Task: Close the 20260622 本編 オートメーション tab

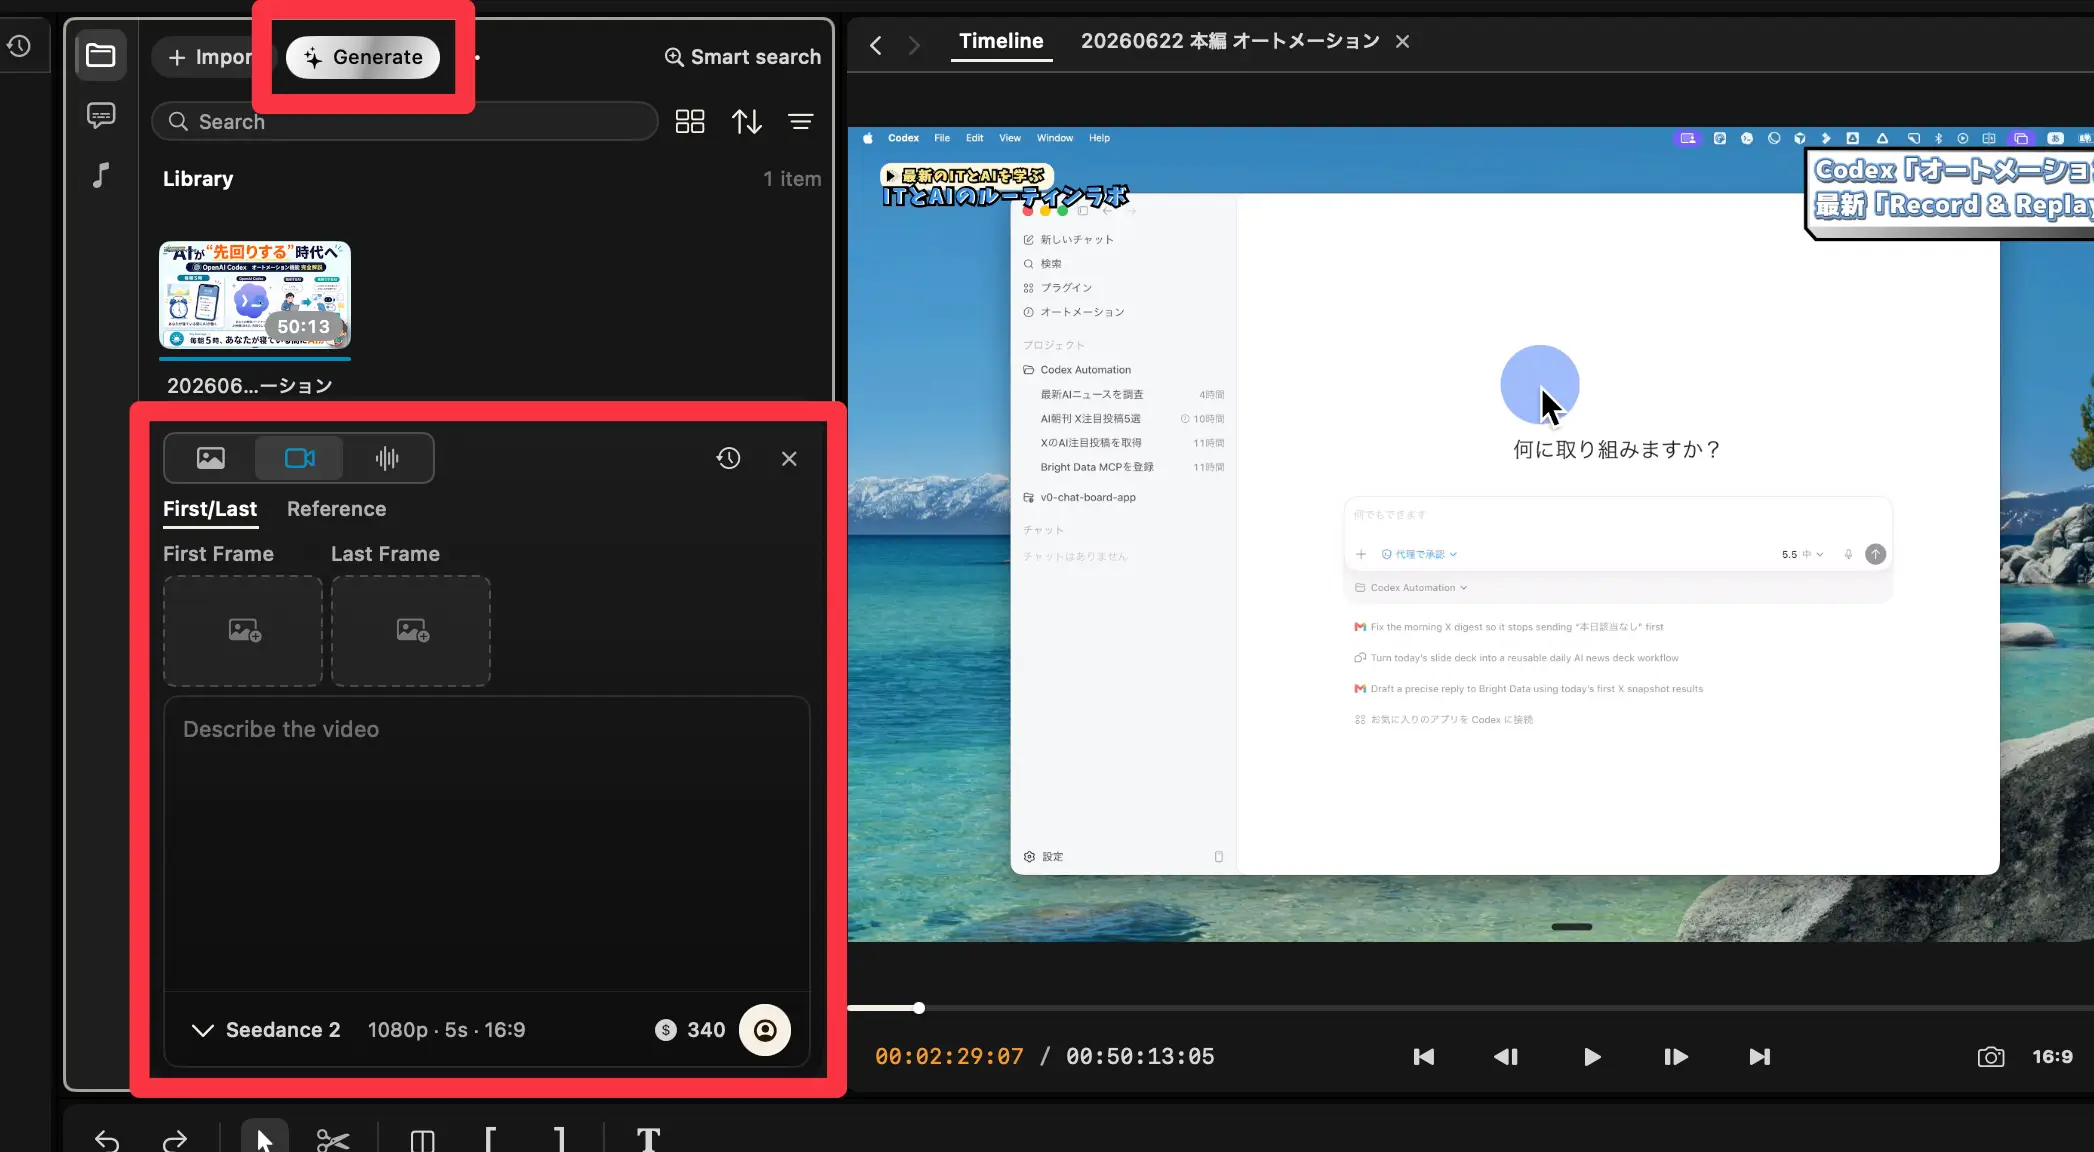Action: point(1402,41)
